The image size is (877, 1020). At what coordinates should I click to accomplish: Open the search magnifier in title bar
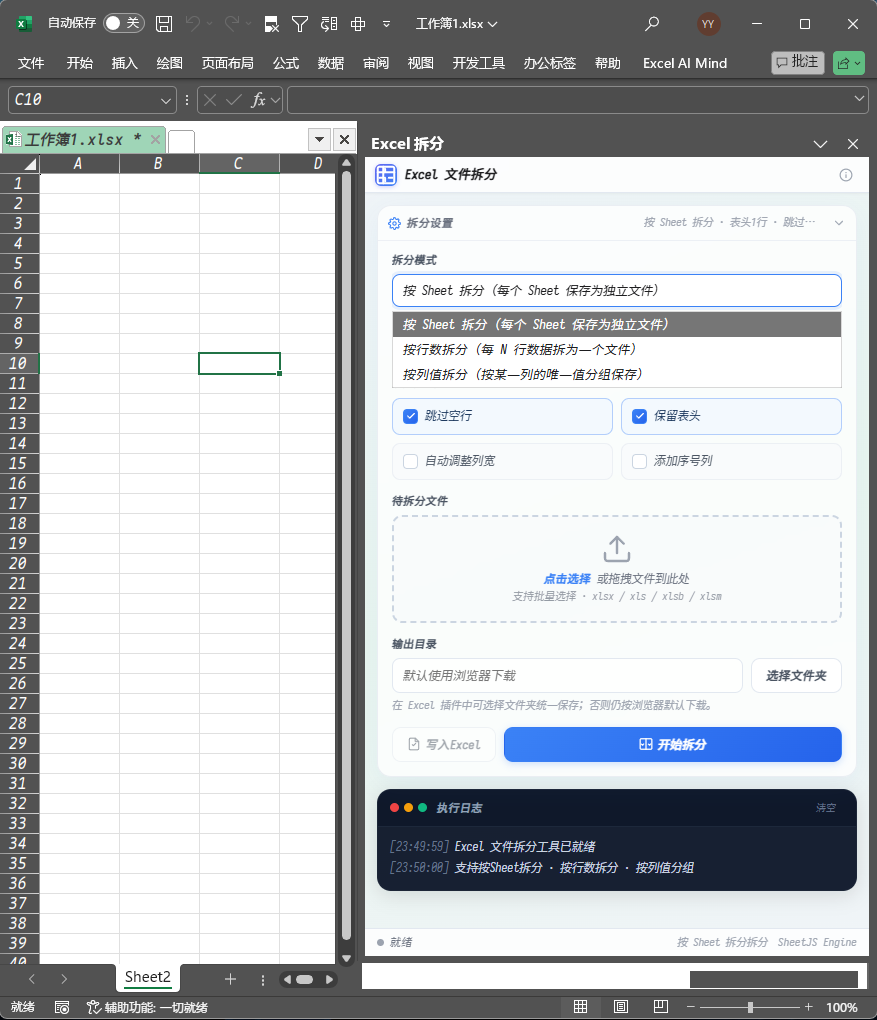click(651, 24)
